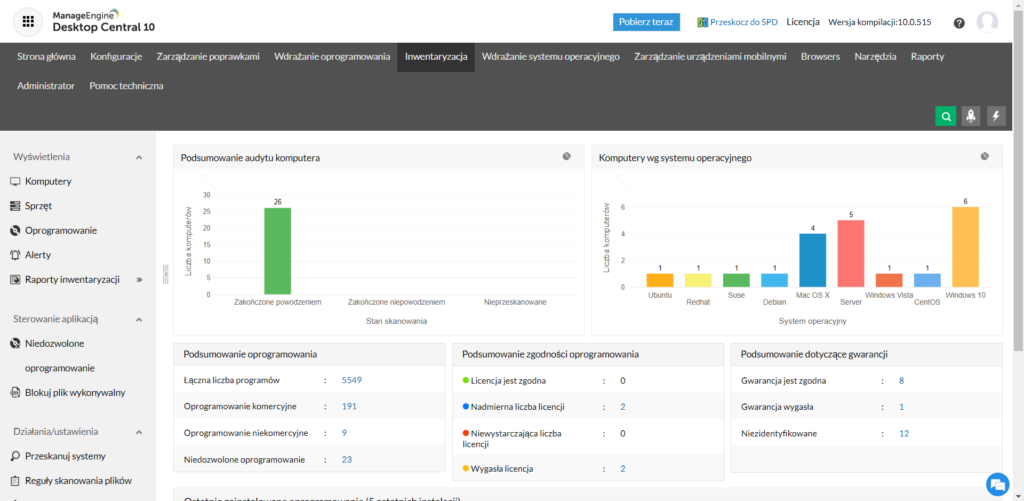This screenshot has width=1024, height=501.
Task: Collapse the Działania/ustawienia section
Action: point(138,432)
